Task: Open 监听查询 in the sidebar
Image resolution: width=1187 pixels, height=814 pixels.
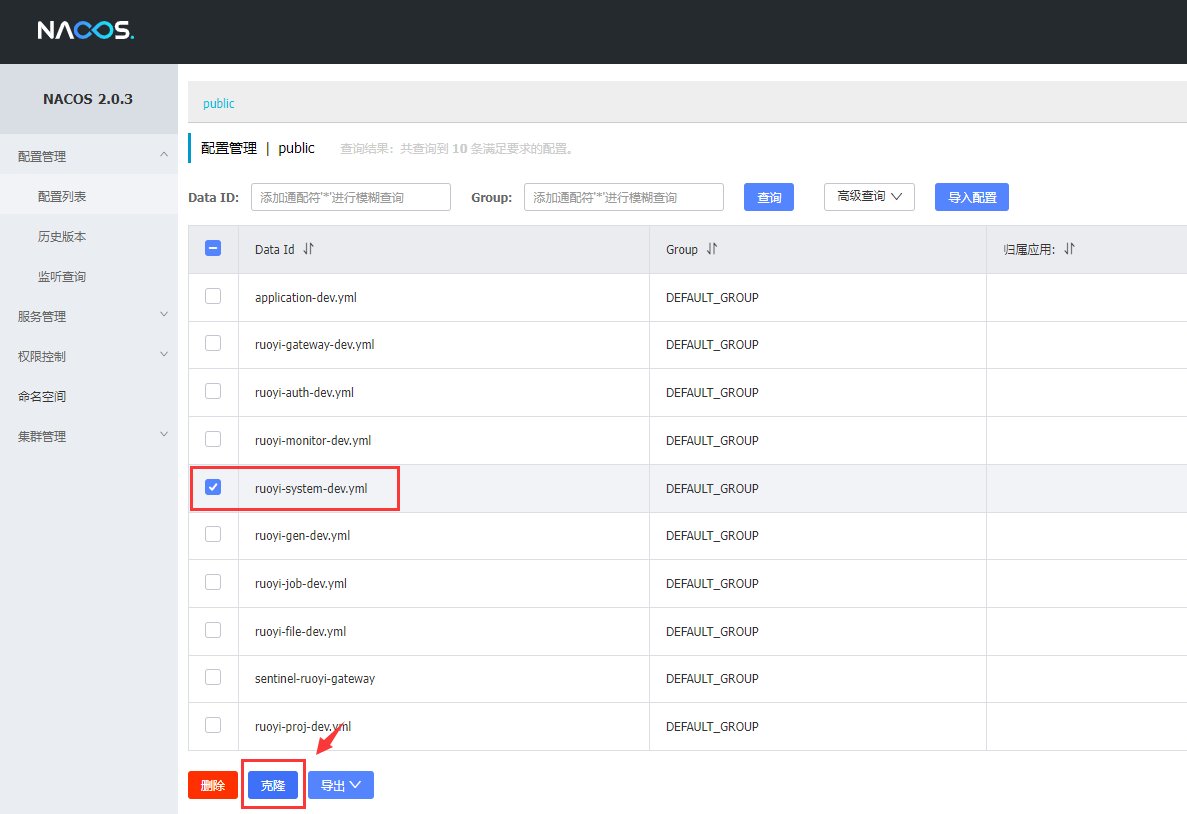Action: (89, 276)
